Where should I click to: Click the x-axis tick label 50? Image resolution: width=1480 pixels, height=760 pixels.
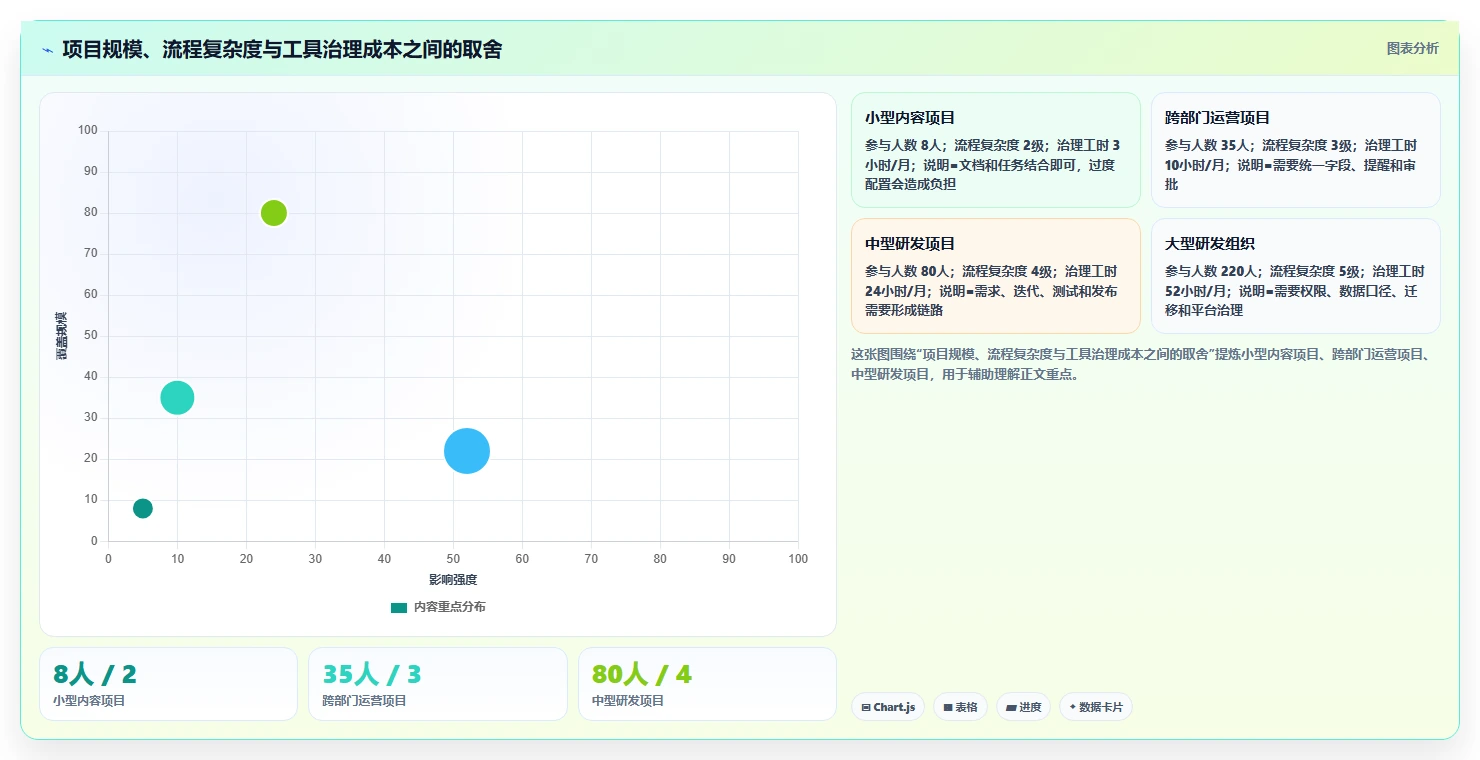453,559
